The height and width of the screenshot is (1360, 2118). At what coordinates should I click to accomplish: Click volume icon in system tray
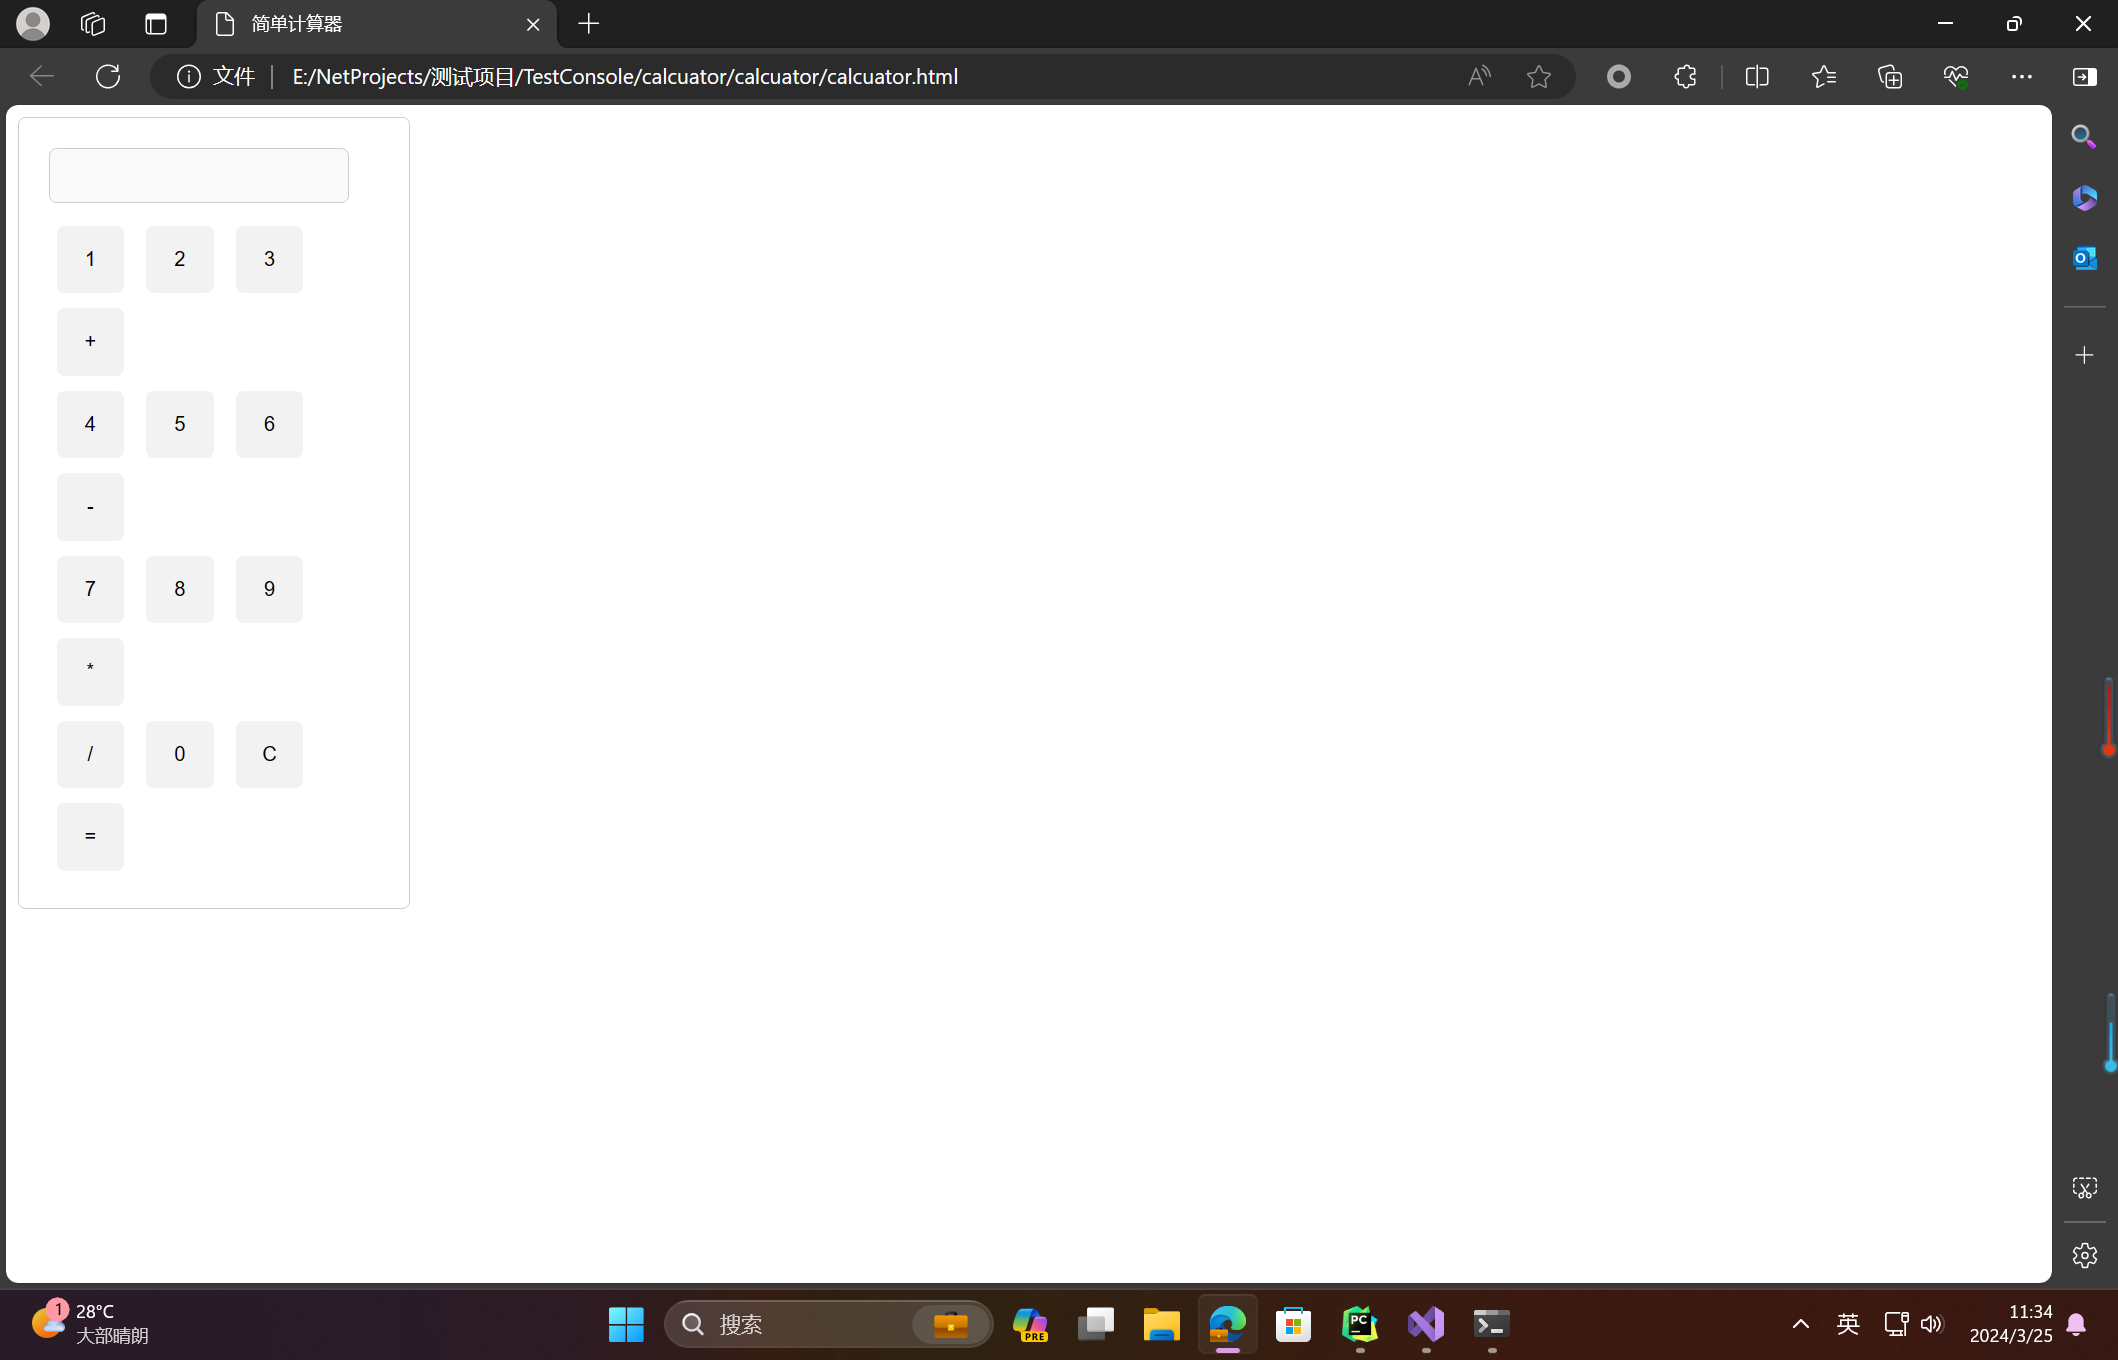pos(1931,1324)
